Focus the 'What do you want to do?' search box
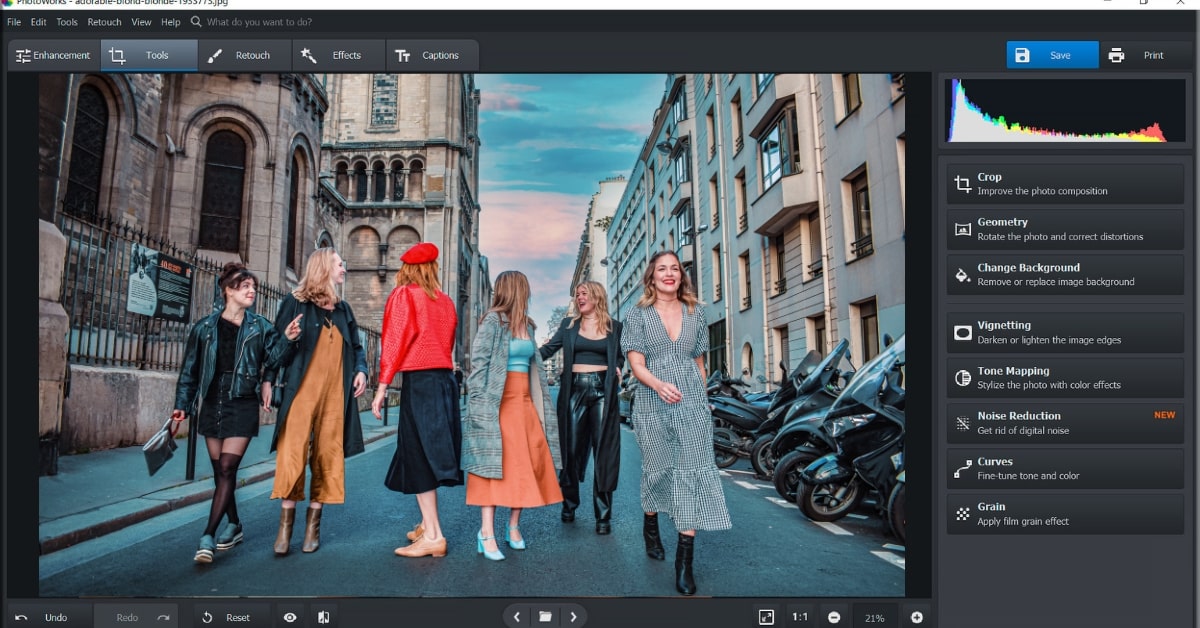Screen dimensions: 1200x628 click(x=259, y=22)
